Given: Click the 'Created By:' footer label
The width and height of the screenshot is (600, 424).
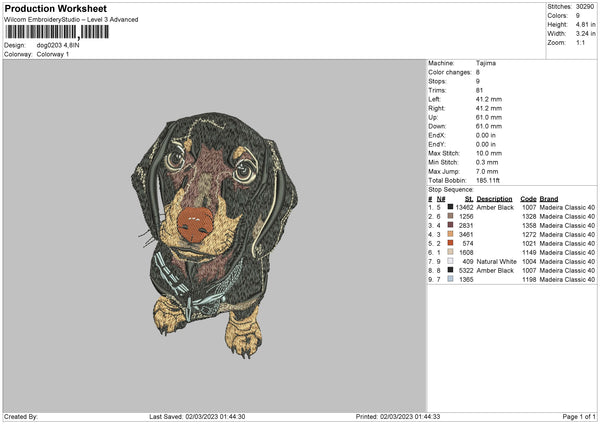Looking at the screenshot, I should [x=21, y=417].
